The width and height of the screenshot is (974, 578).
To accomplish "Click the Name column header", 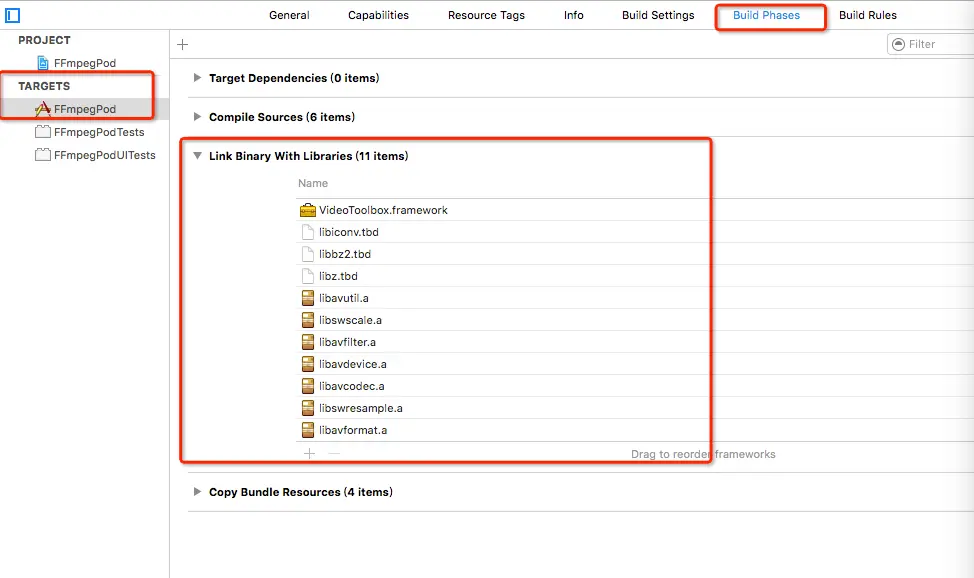I will (x=313, y=183).
